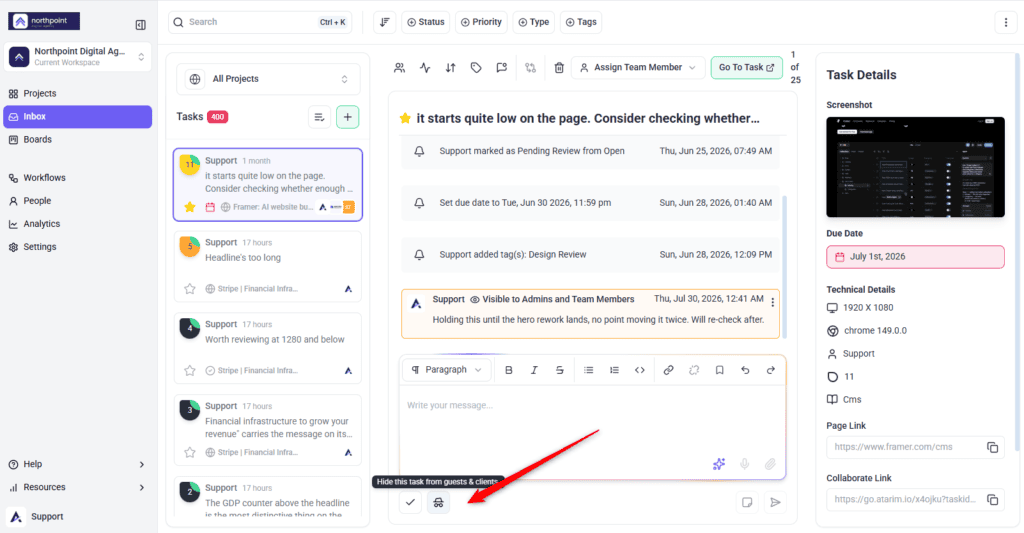
Task: Click the bookmark icon in editor toolbar
Action: [x=719, y=370]
